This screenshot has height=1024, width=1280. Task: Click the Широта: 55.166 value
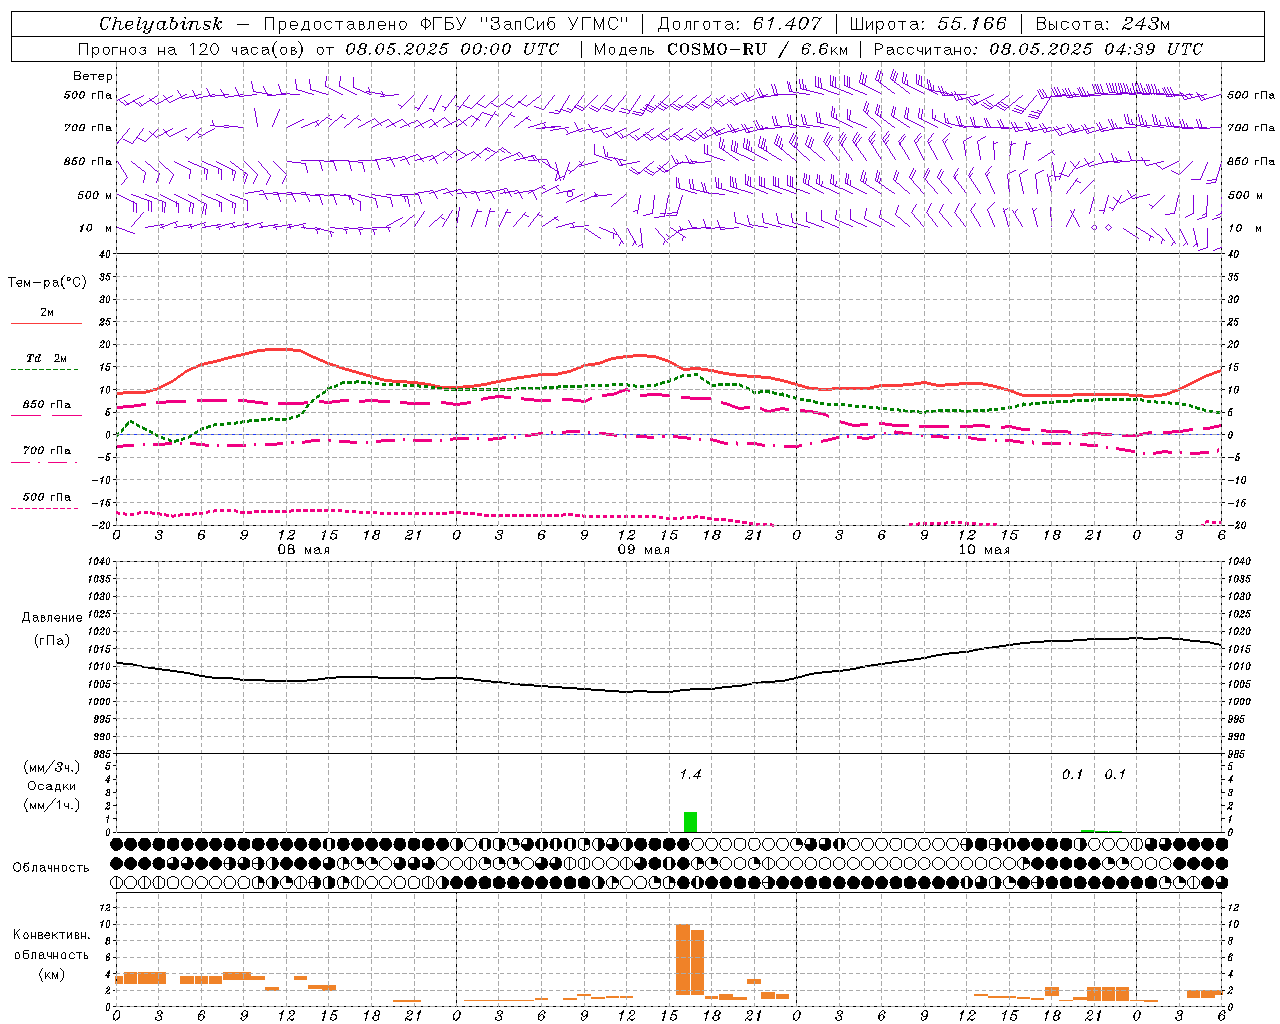pos(928,24)
